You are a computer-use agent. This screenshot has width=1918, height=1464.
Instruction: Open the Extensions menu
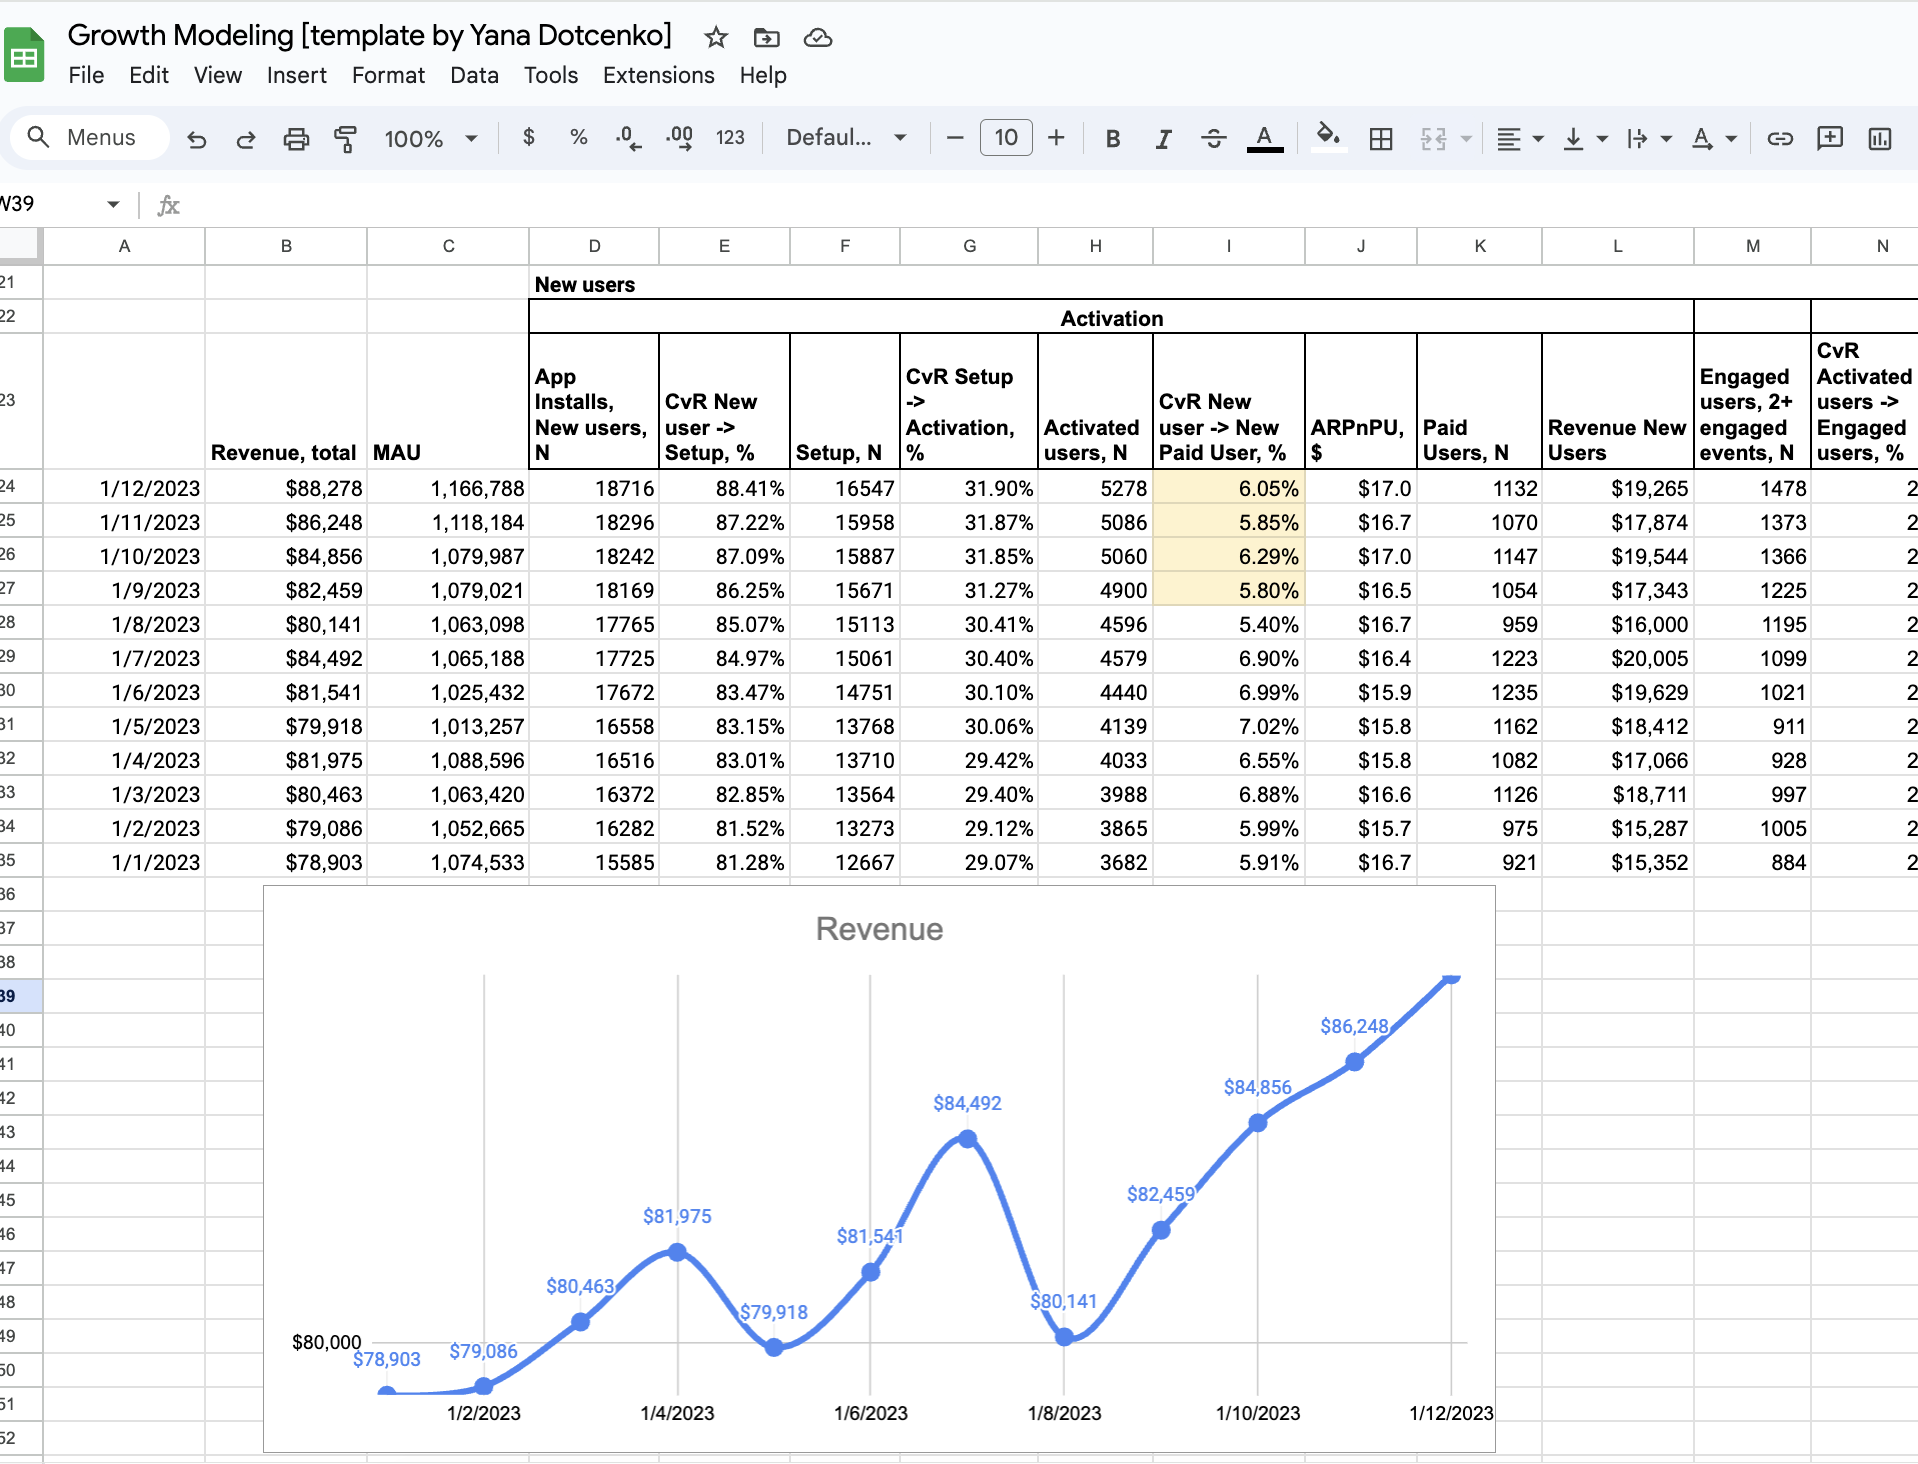[x=658, y=75]
